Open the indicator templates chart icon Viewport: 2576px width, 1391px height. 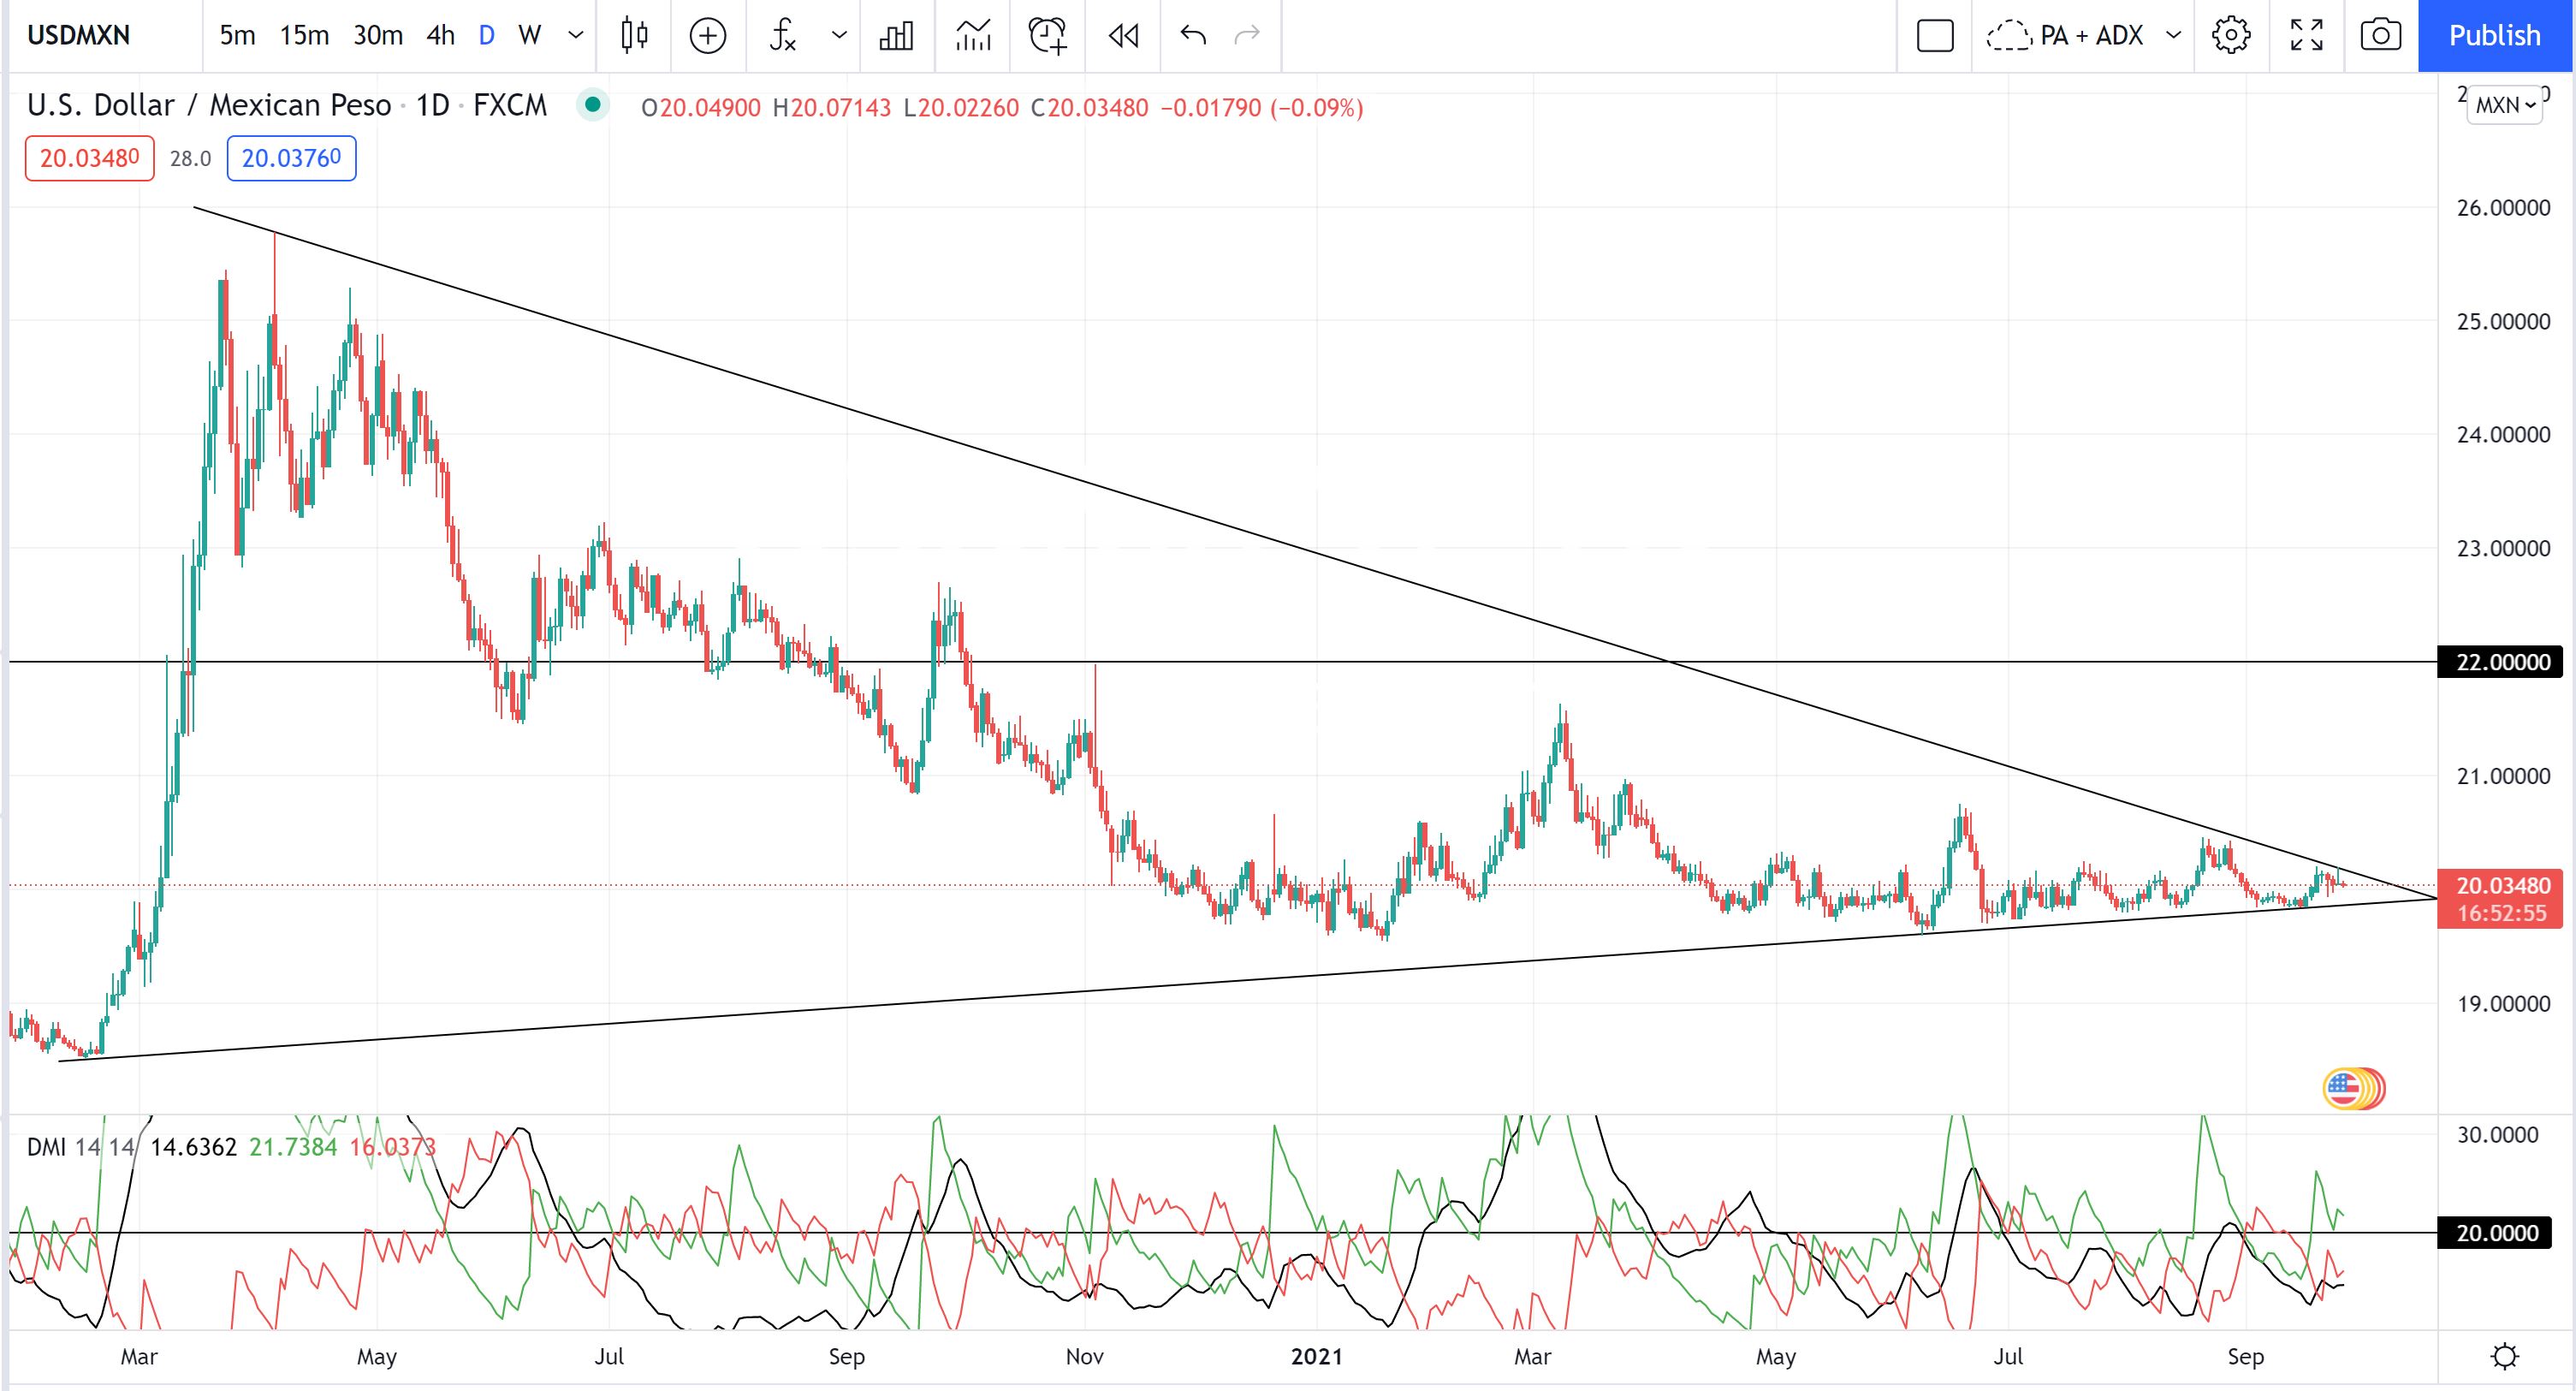coord(973,35)
